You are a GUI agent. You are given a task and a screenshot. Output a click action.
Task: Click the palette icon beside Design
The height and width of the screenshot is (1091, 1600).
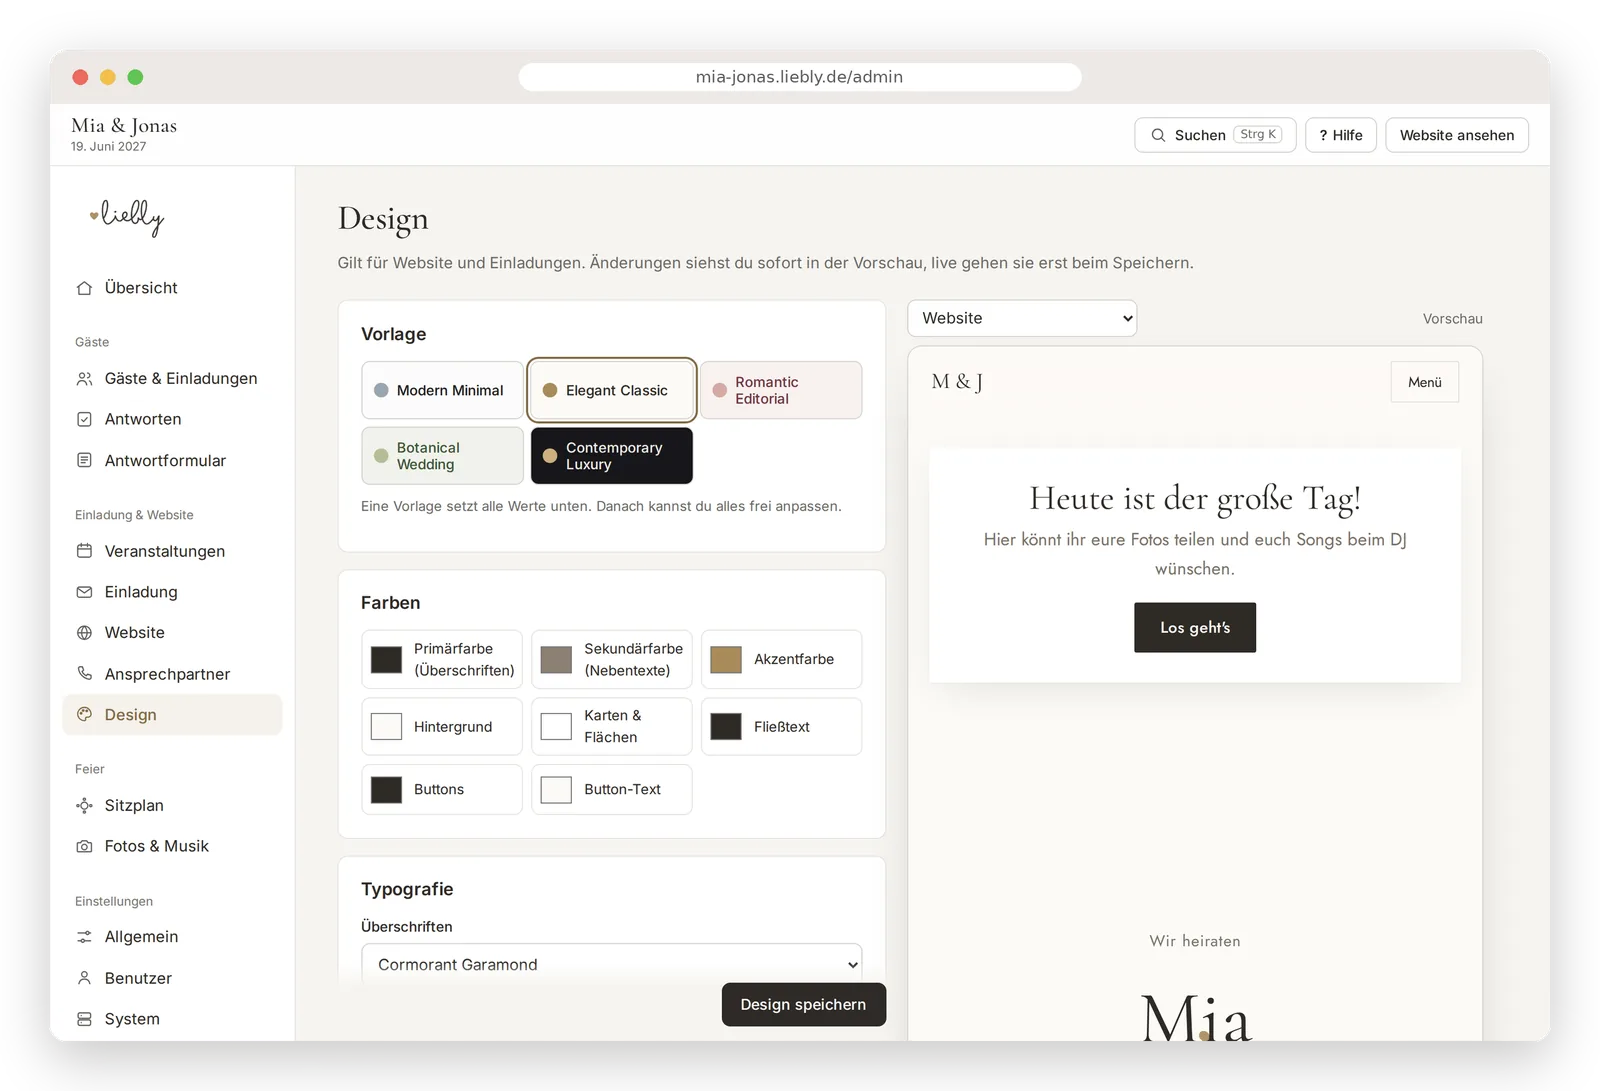[x=84, y=714]
